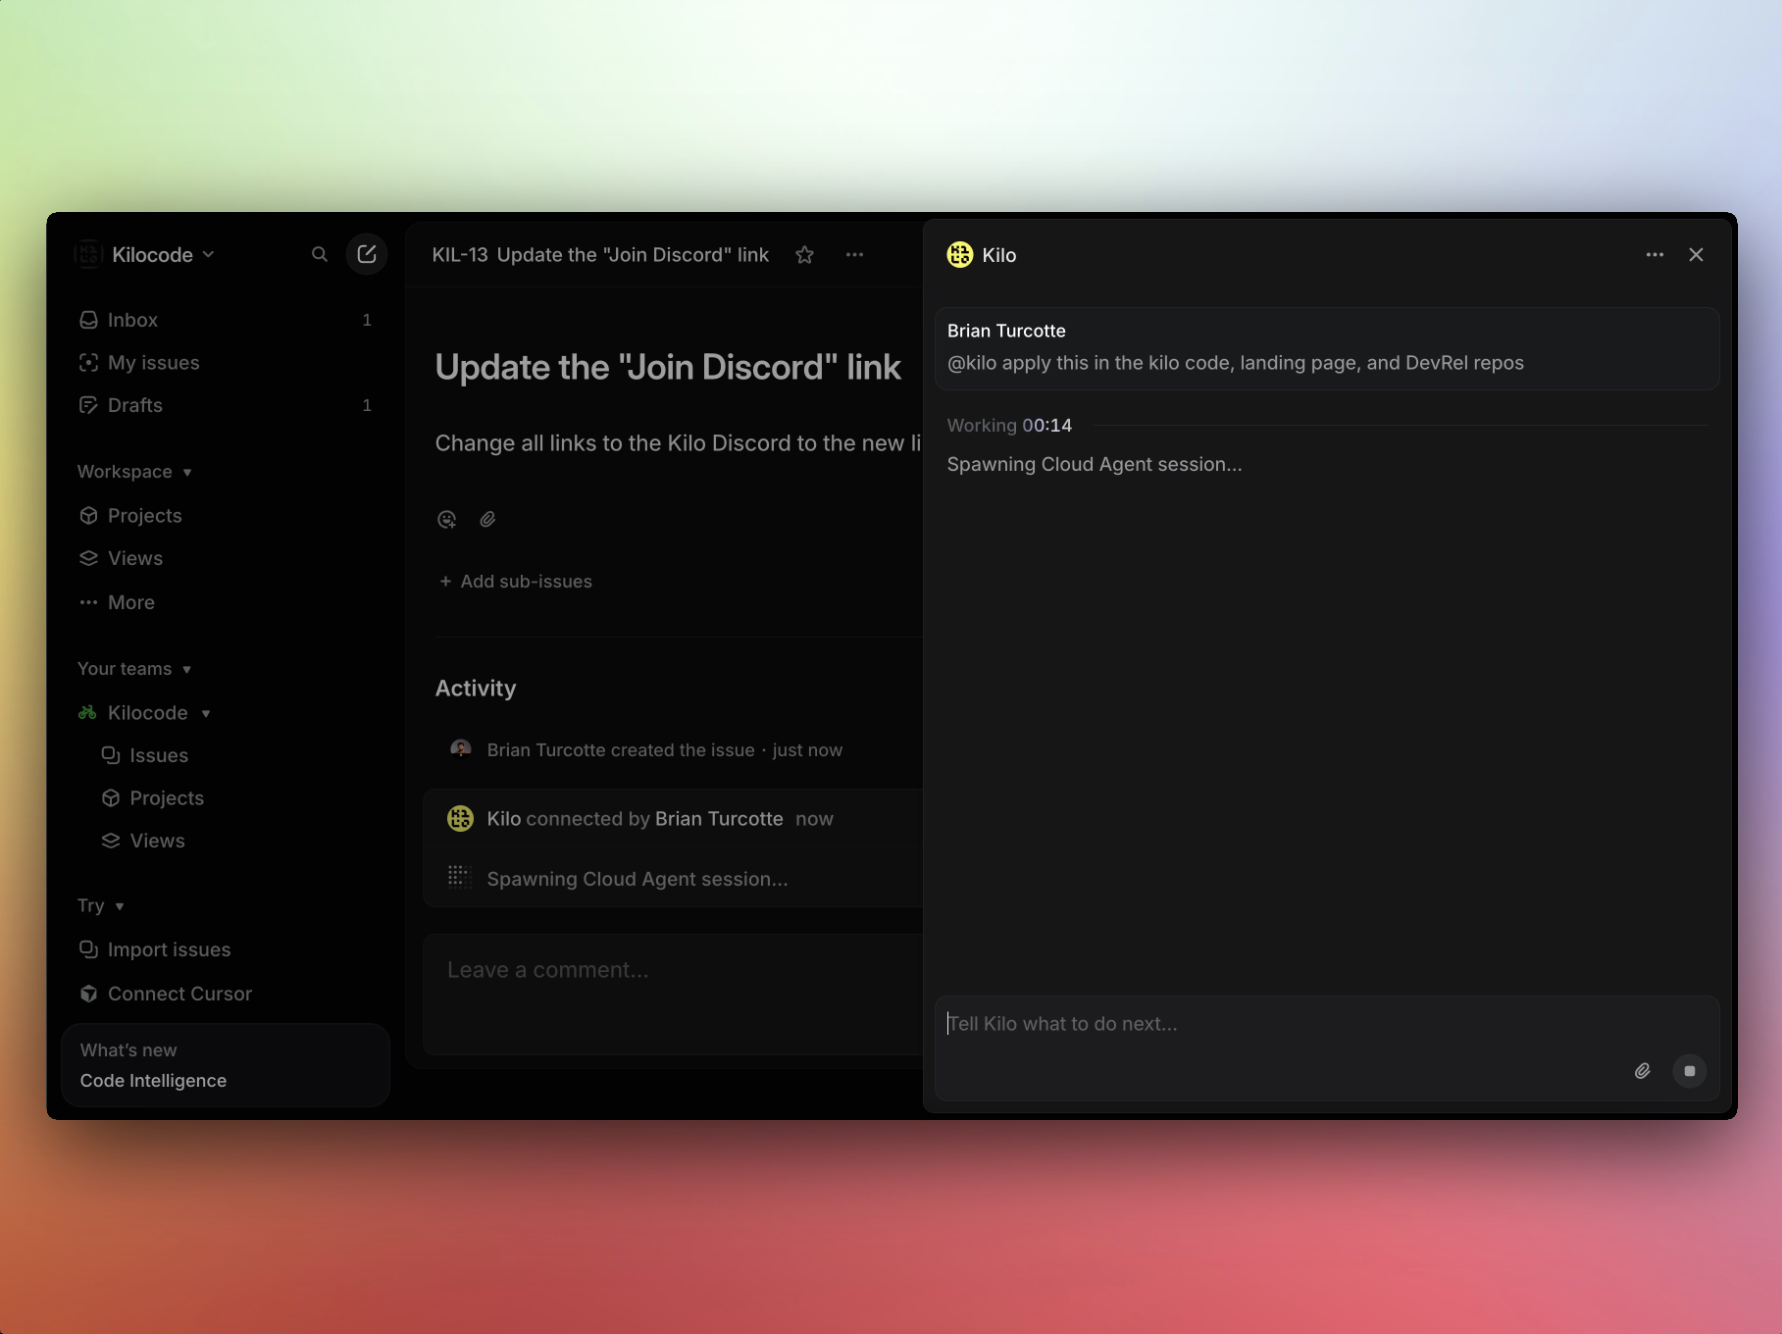This screenshot has height=1334, width=1782.
Task: Click the Kilocode workspace logo
Action: click(88, 254)
